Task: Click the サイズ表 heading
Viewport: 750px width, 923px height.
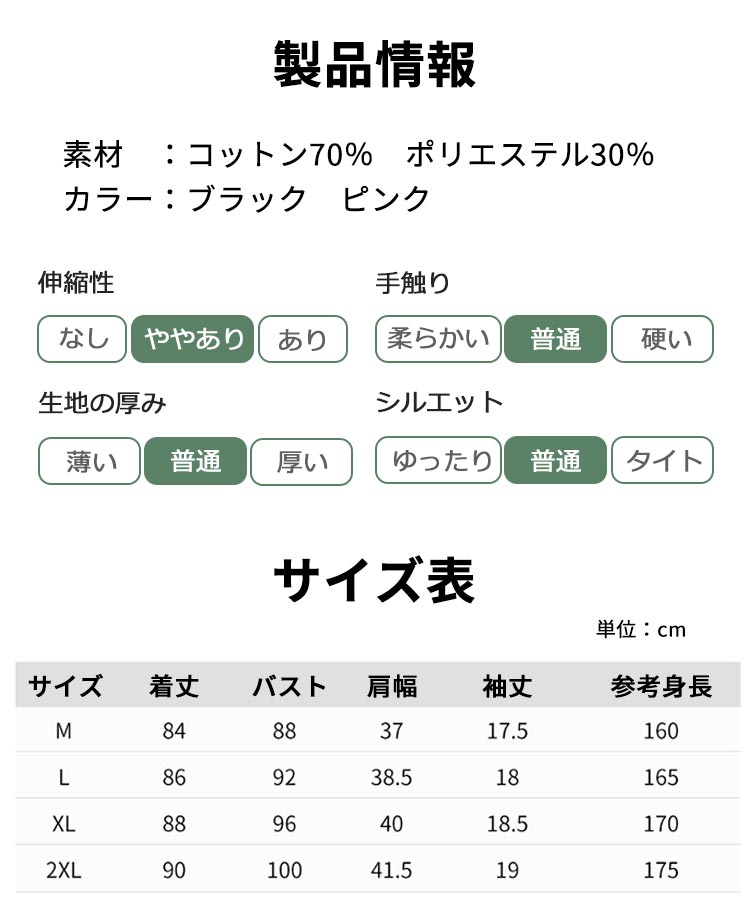Action: coord(375,580)
